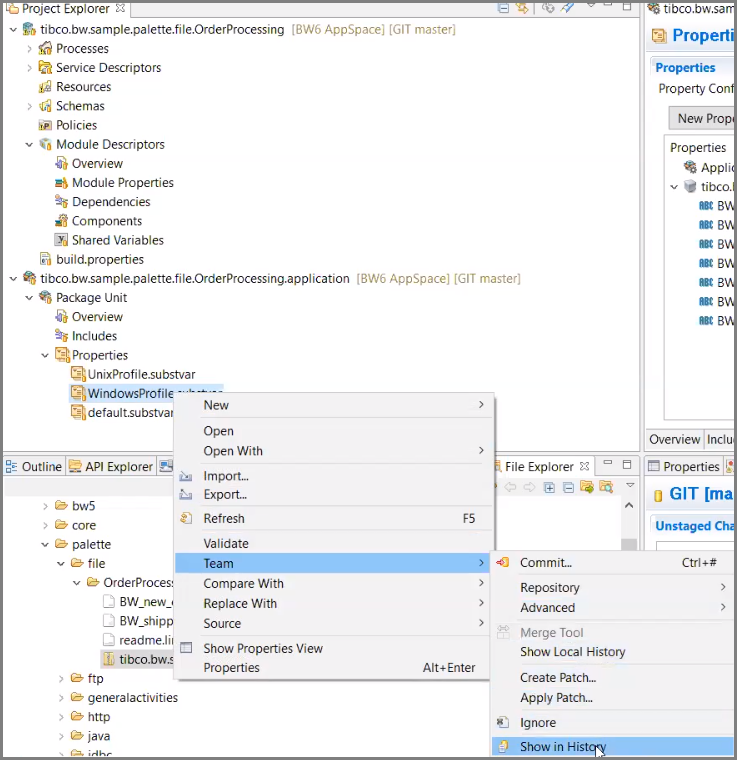The image size is (737, 760).
Task: Choose Show Local History
Action: 613,652
